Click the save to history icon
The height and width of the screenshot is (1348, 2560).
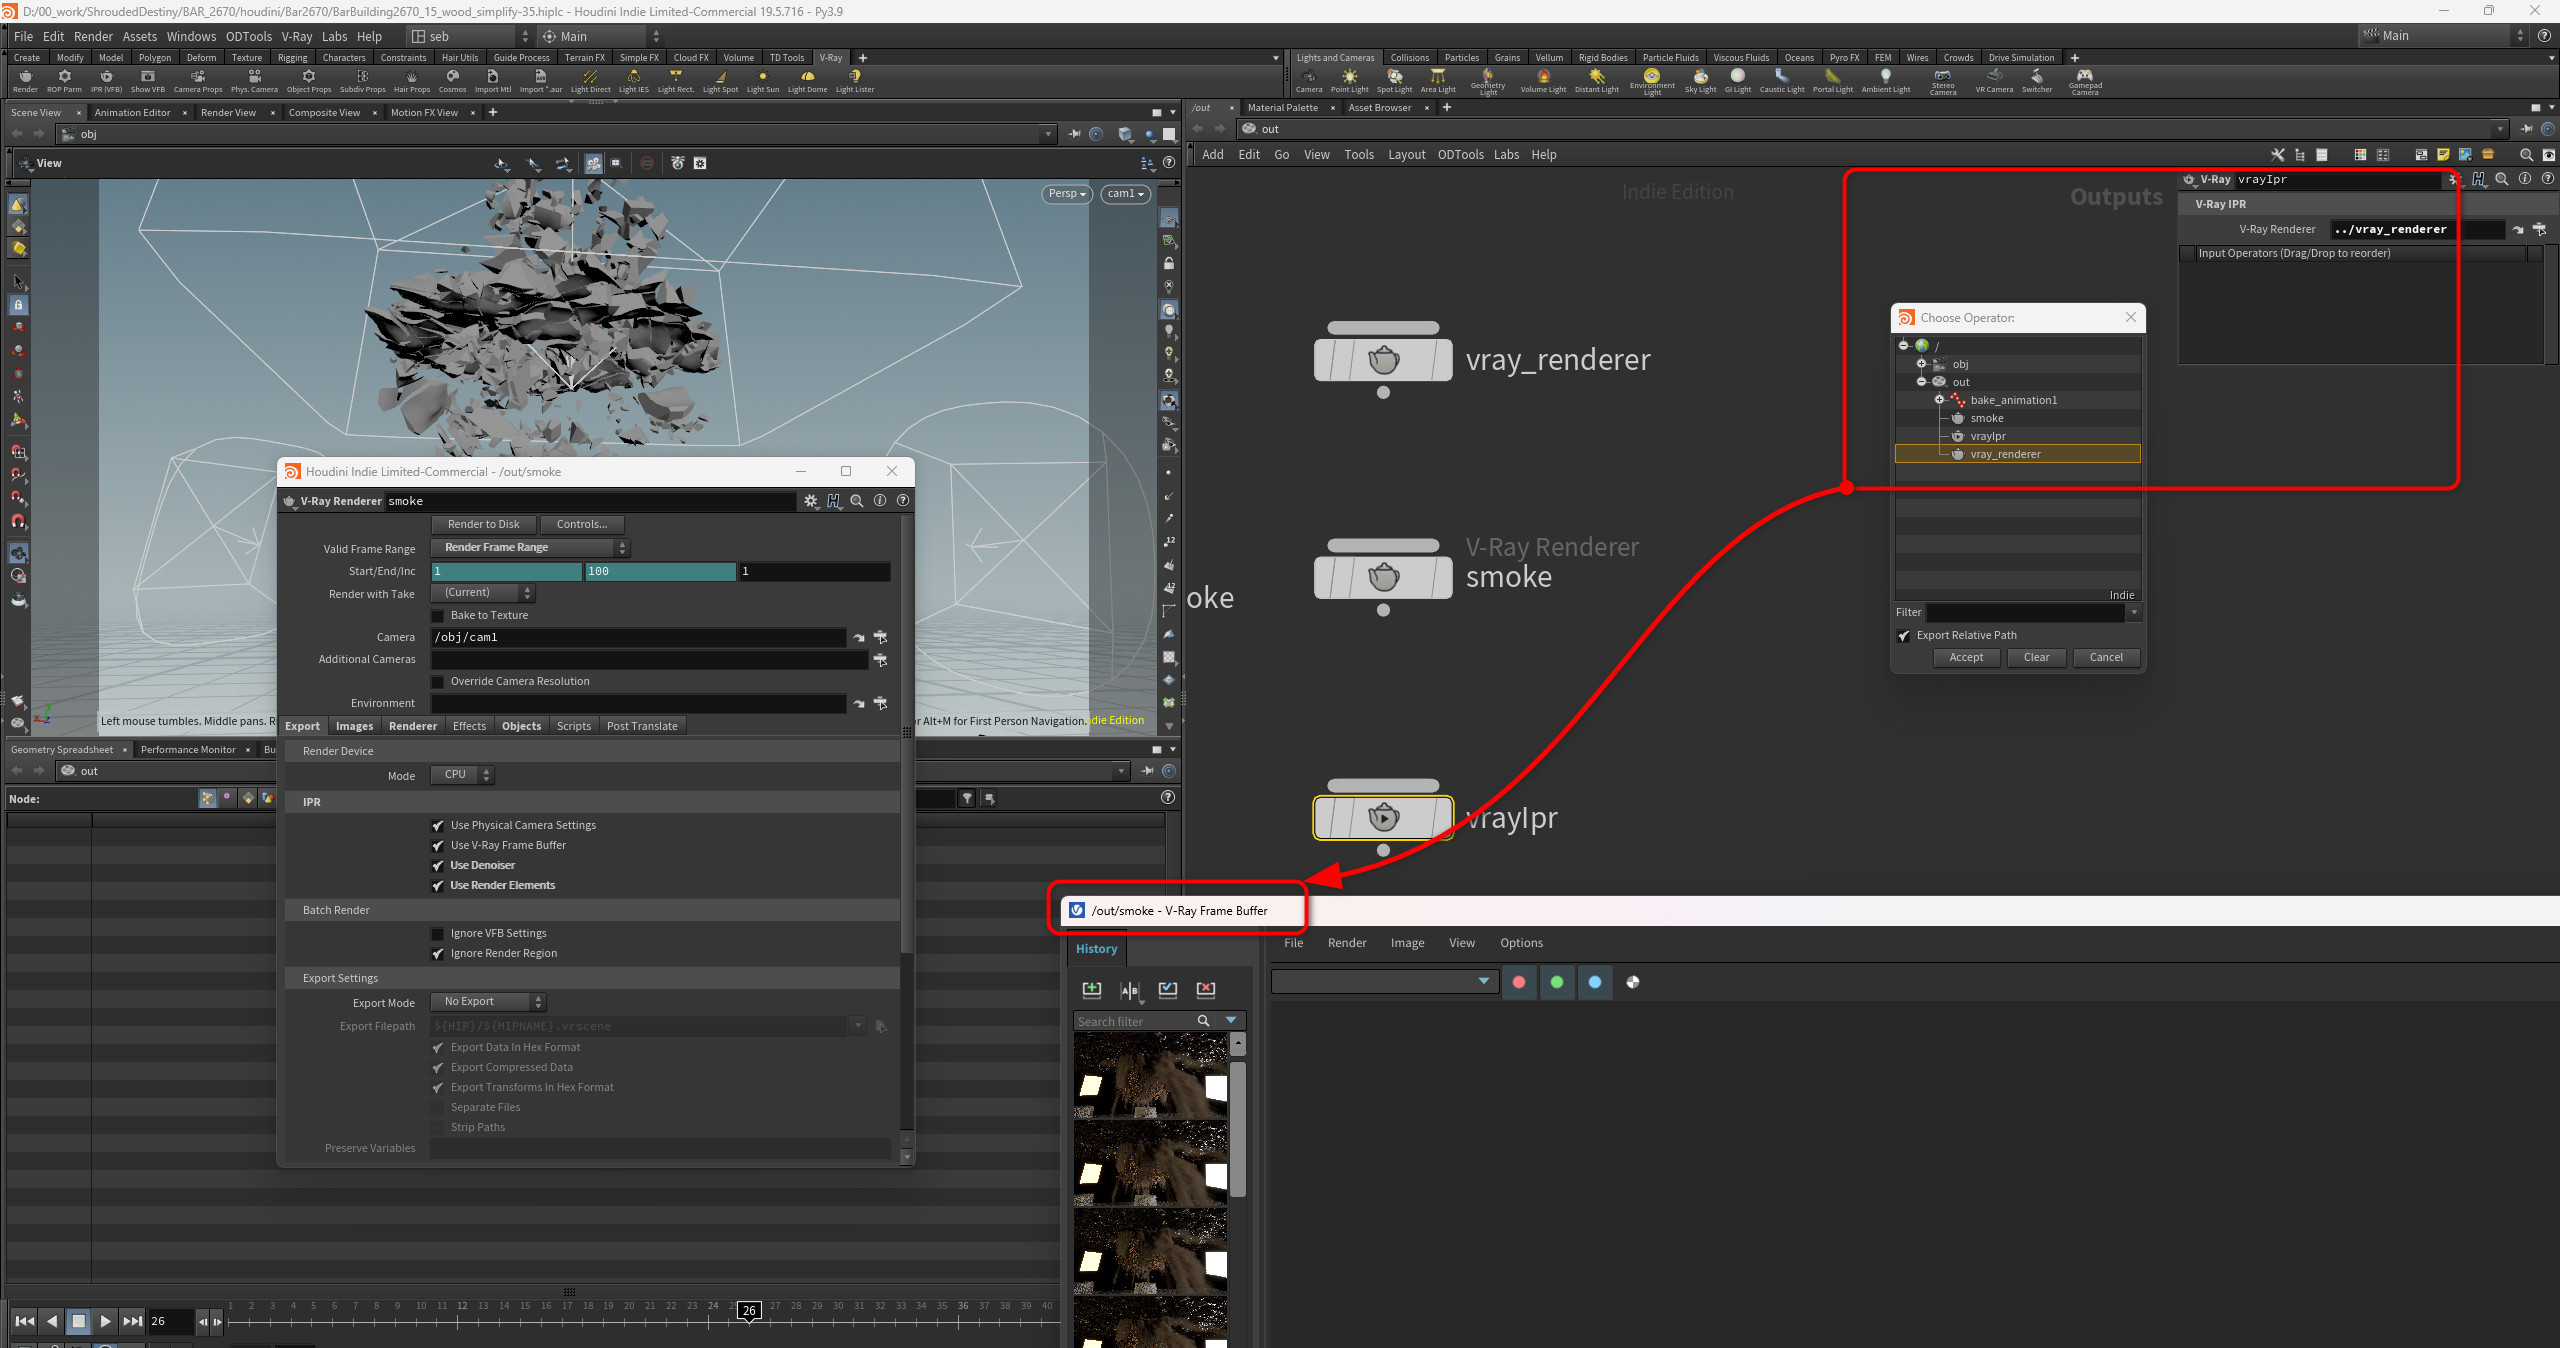(1092, 990)
